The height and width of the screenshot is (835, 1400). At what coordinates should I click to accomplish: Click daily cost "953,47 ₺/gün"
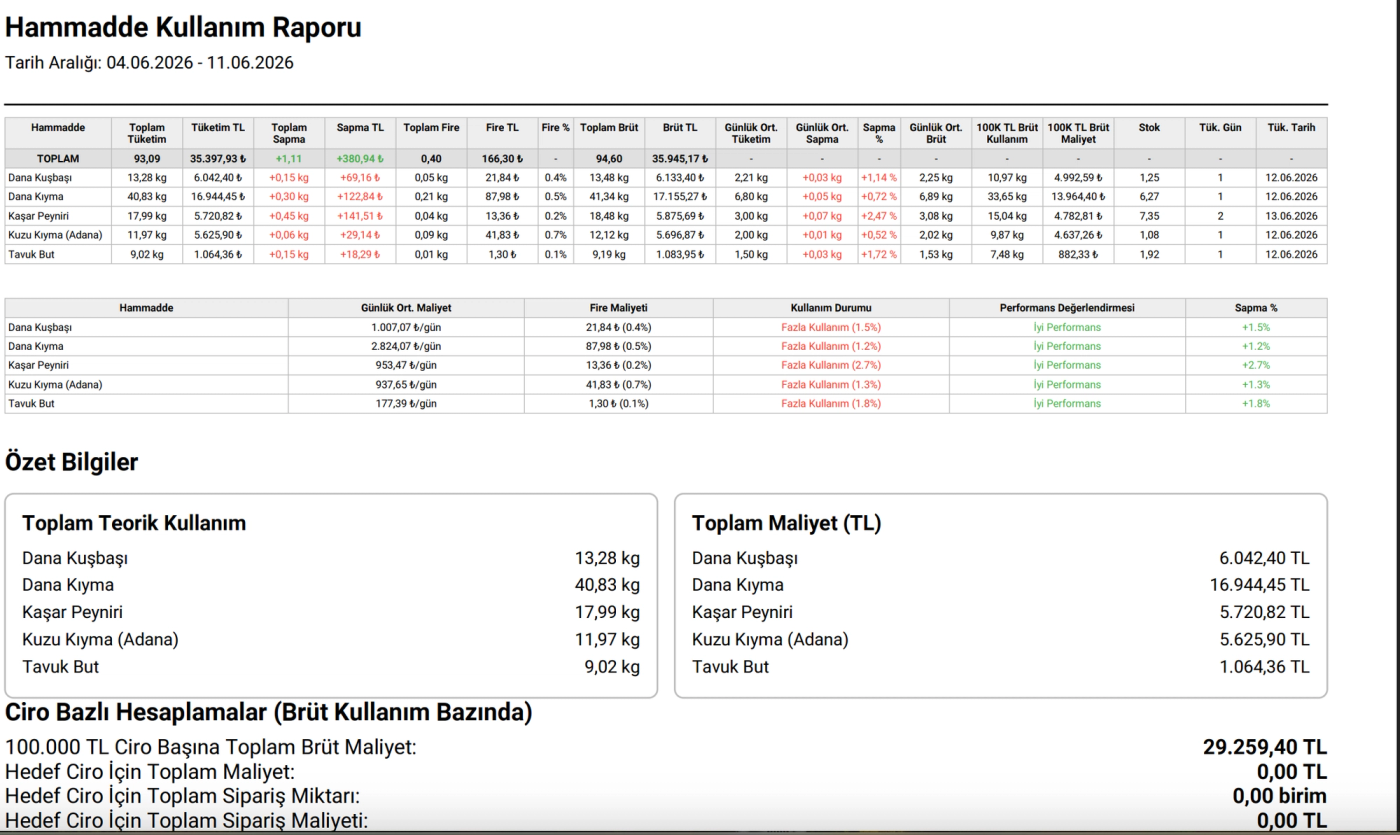pos(406,365)
